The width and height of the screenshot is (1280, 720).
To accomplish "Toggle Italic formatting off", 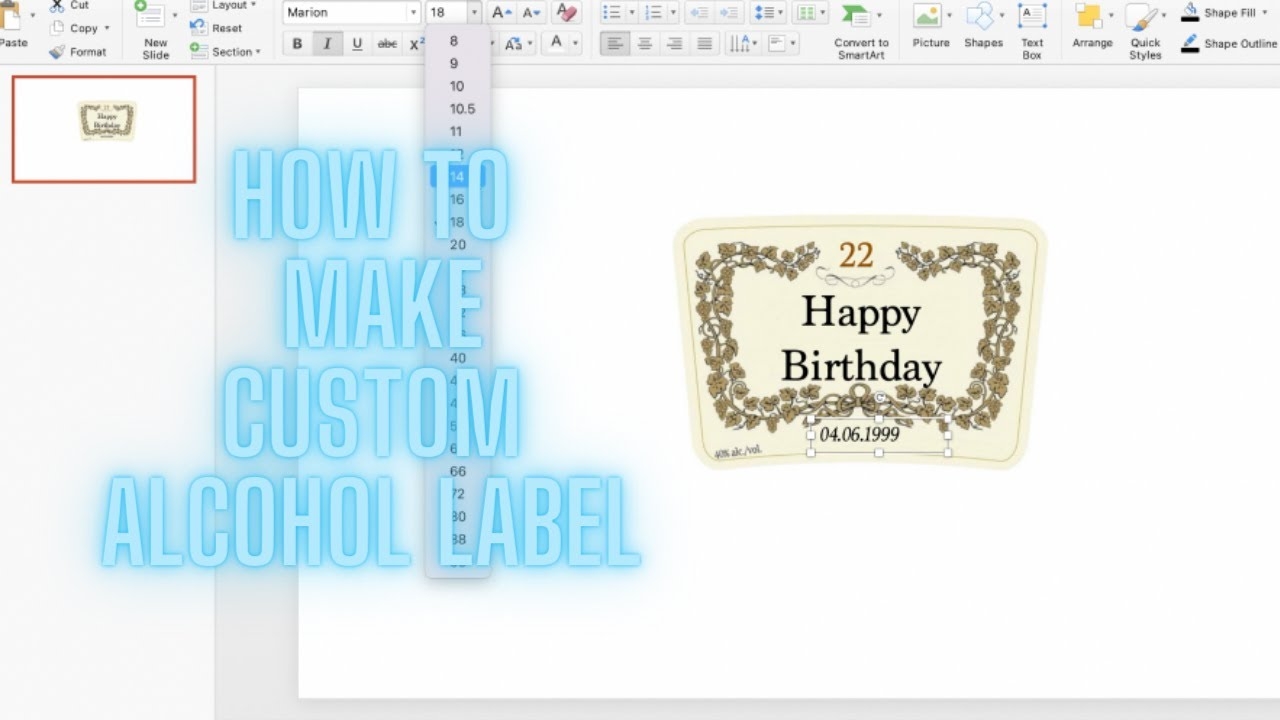I will pos(327,44).
